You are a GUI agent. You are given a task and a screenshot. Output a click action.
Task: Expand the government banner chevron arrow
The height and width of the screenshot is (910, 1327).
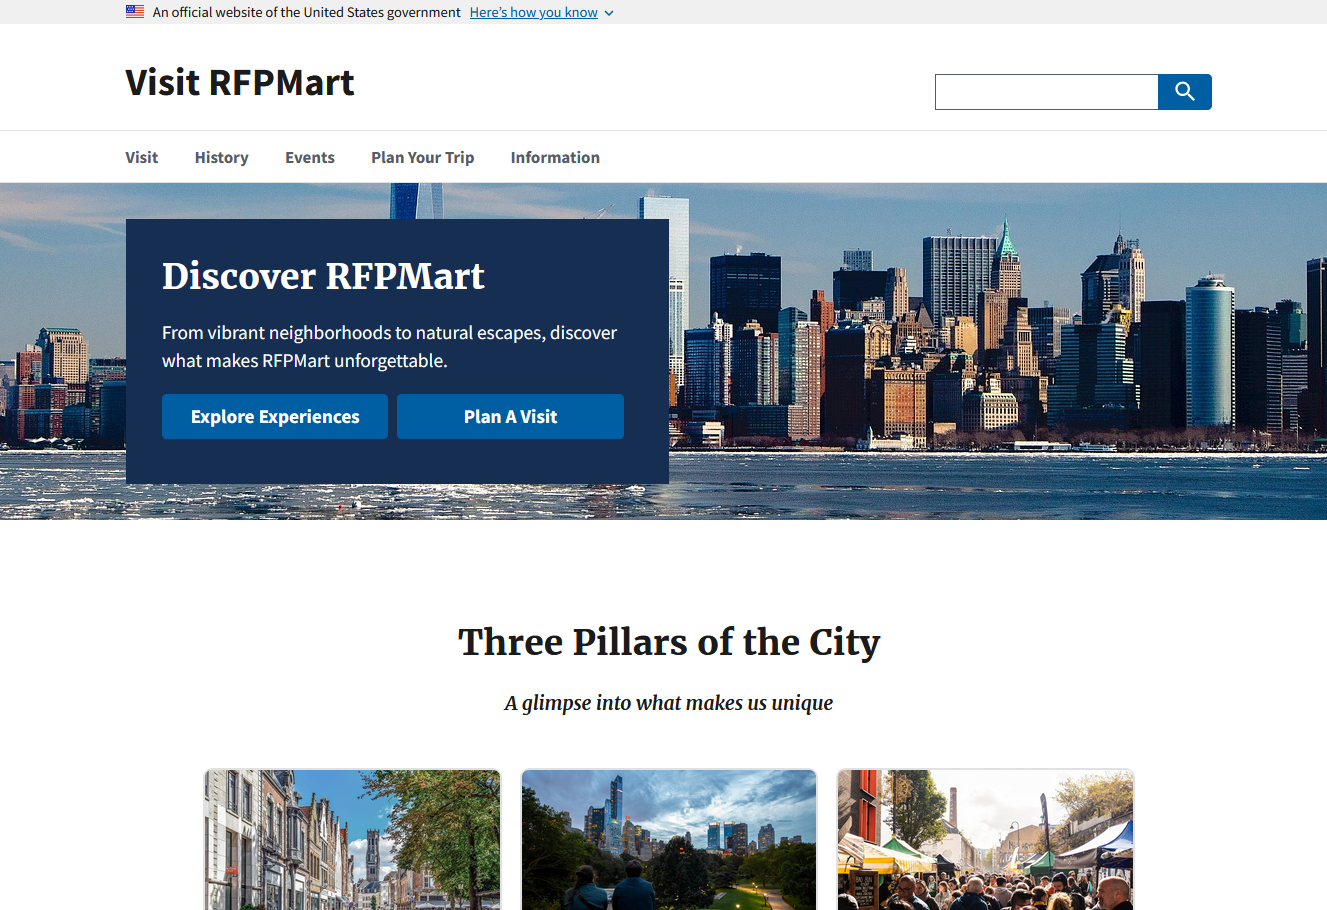(609, 13)
